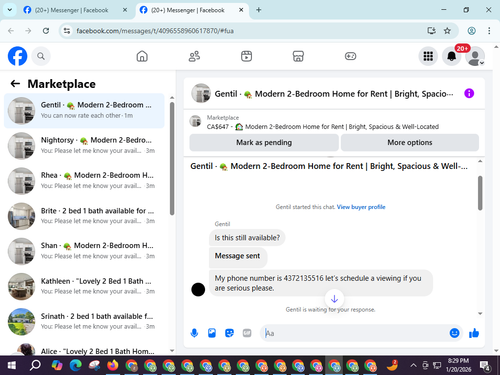
Task: Click the address bar URL
Action: (x=155, y=31)
